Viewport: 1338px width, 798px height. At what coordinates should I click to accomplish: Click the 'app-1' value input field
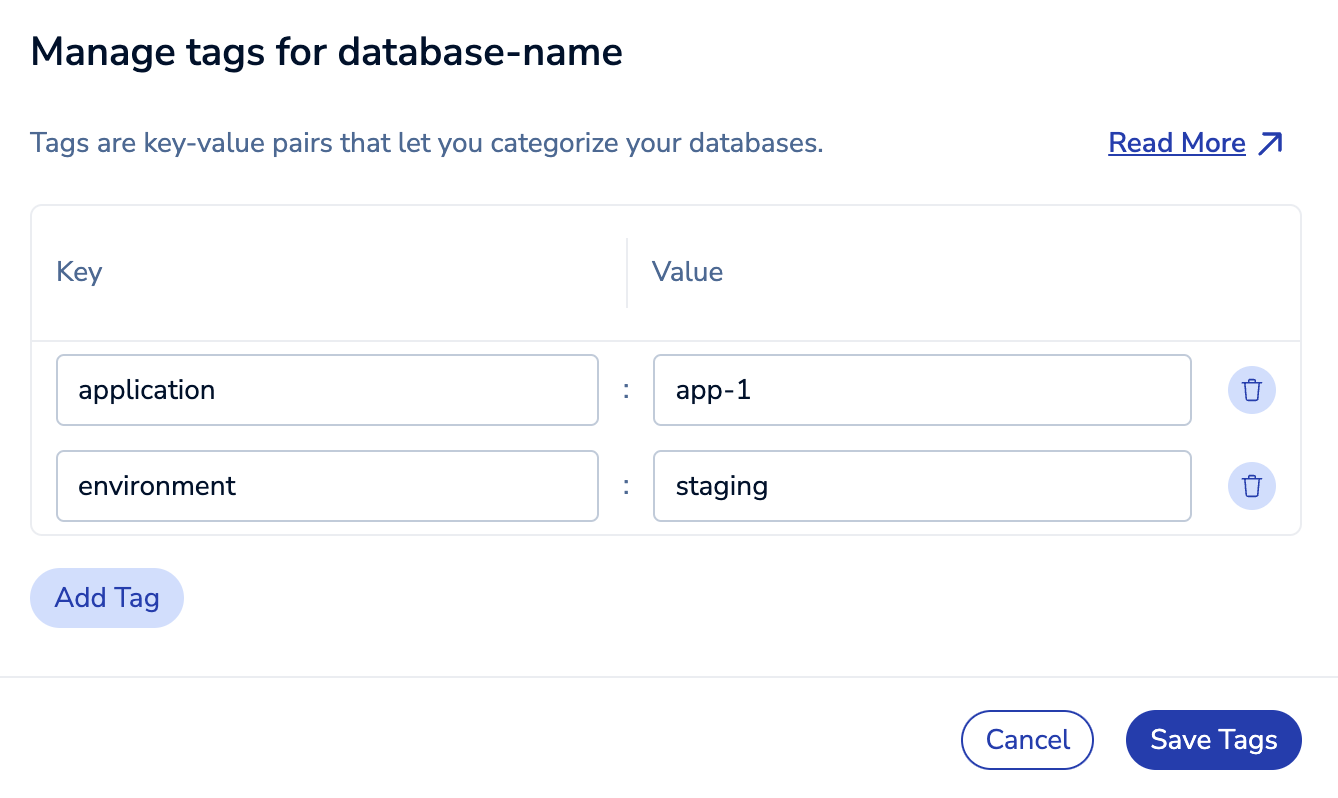point(921,390)
